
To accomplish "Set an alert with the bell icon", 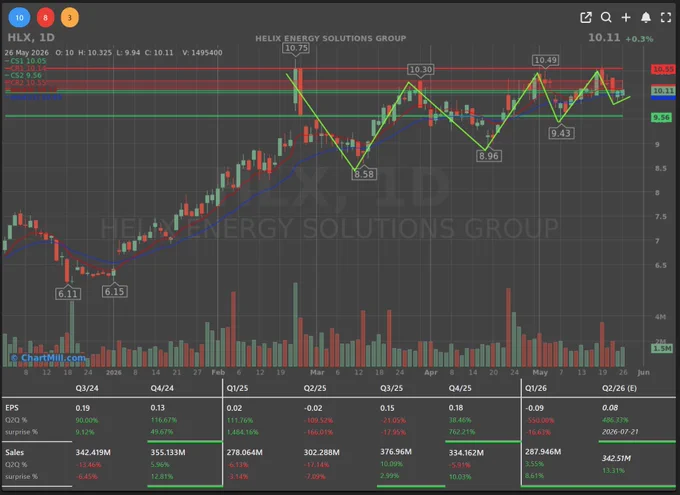I will click(x=646, y=17).
